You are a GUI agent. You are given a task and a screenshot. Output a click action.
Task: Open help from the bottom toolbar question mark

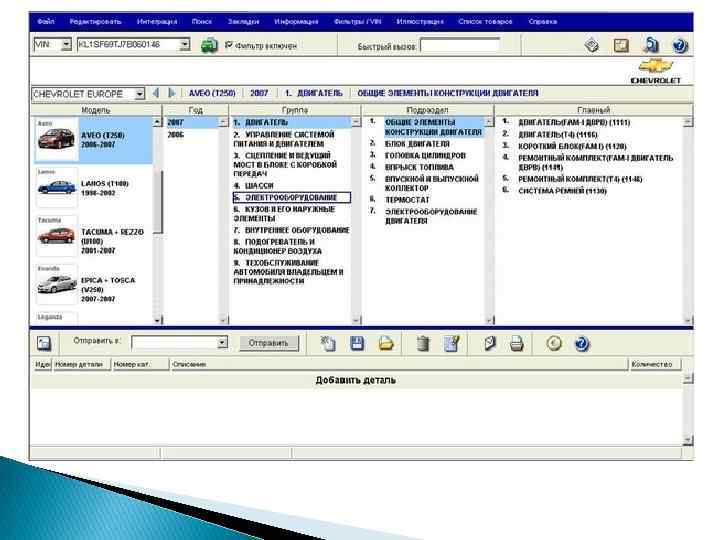pos(582,343)
